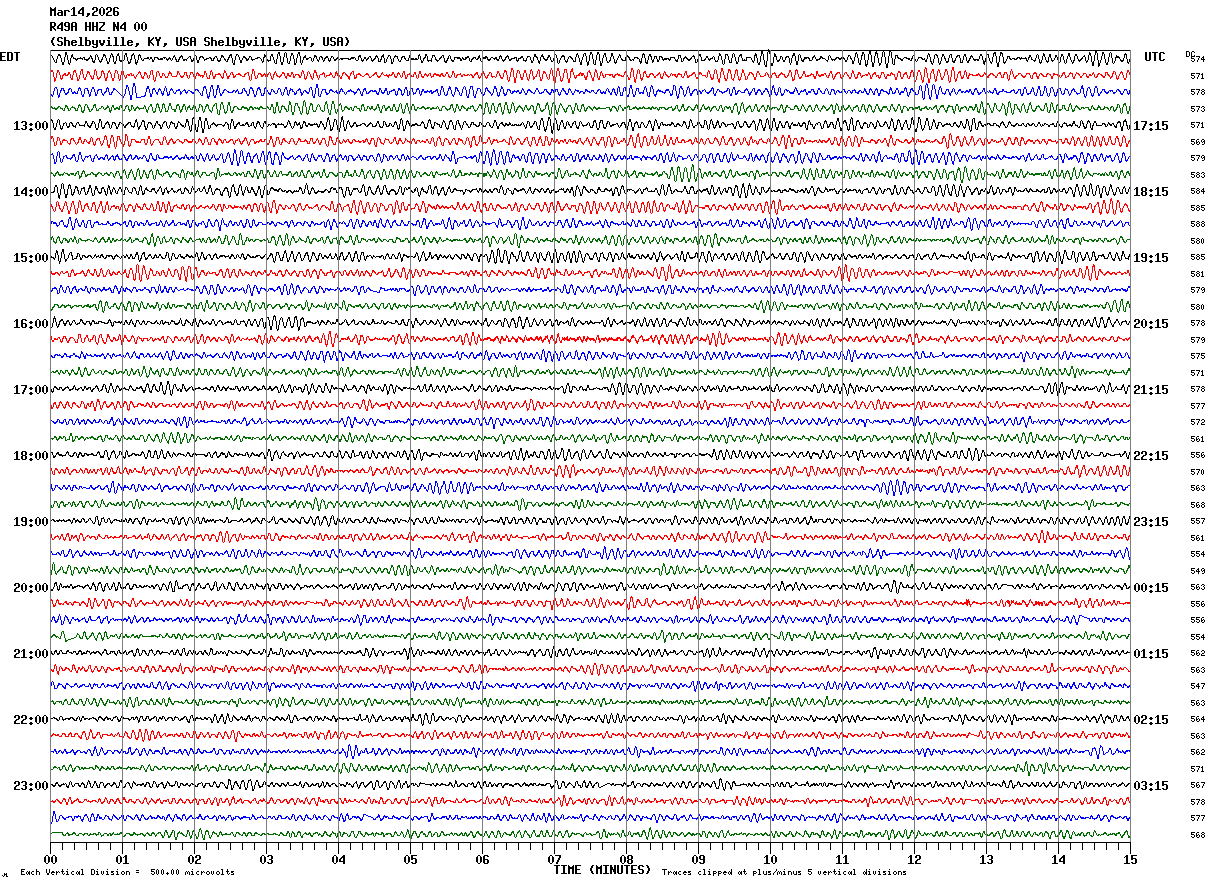Click the DC offset value "573"
Image resolution: width=1210 pixels, height=886 pixels.
[1197, 109]
